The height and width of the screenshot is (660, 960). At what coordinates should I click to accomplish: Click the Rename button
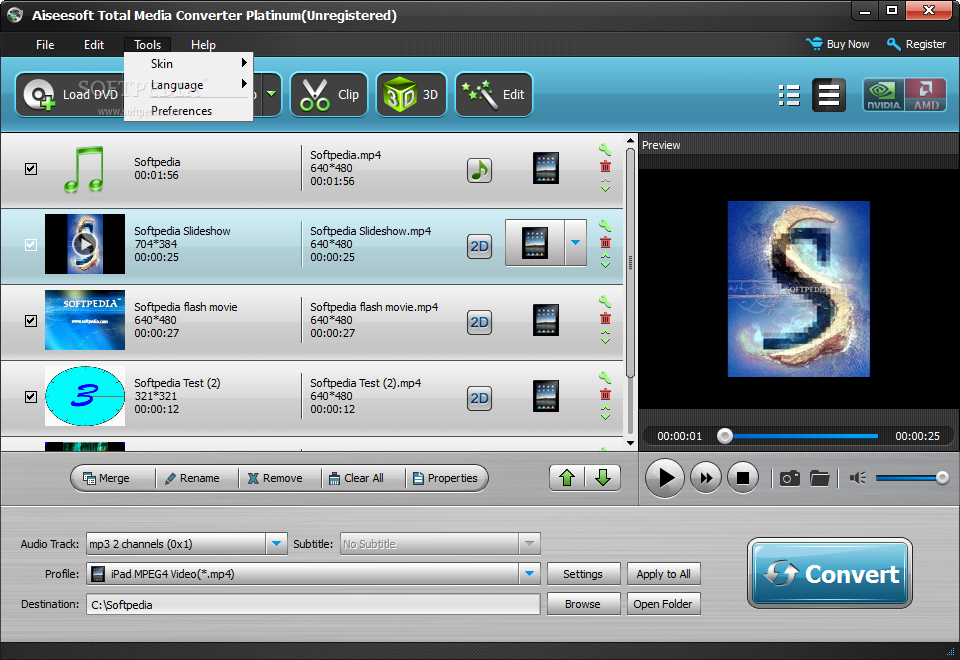click(192, 478)
